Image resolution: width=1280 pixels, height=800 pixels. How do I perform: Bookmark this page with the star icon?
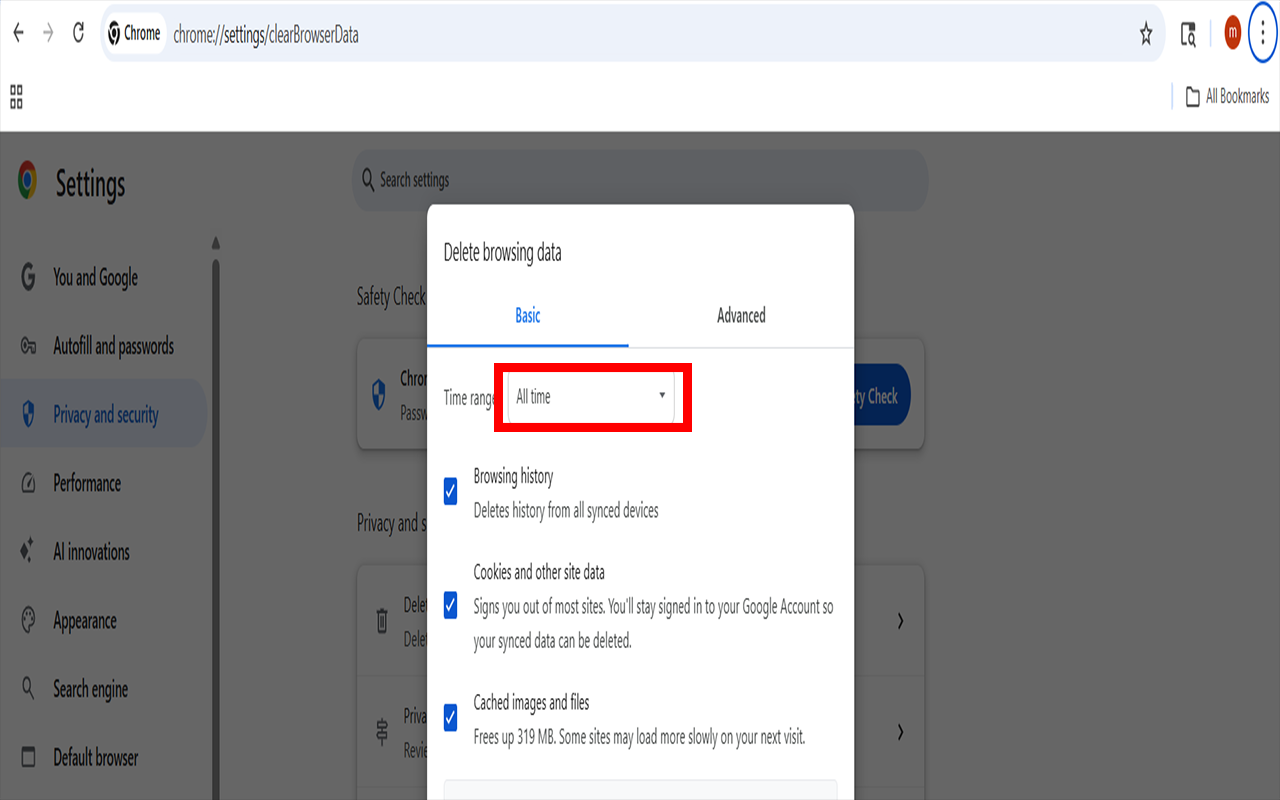point(1146,34)
